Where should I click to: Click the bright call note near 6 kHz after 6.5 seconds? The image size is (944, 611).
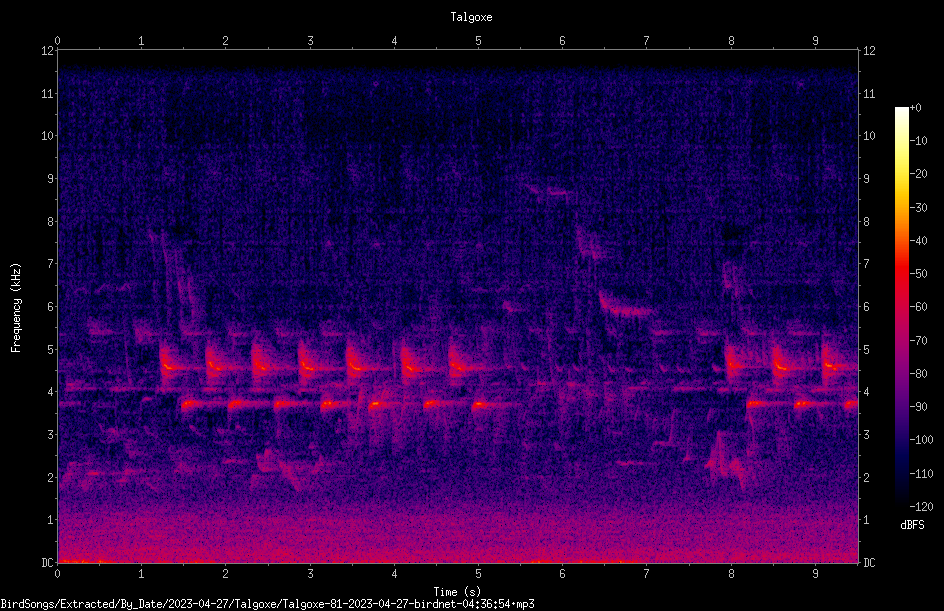click(x=626, y=306)
